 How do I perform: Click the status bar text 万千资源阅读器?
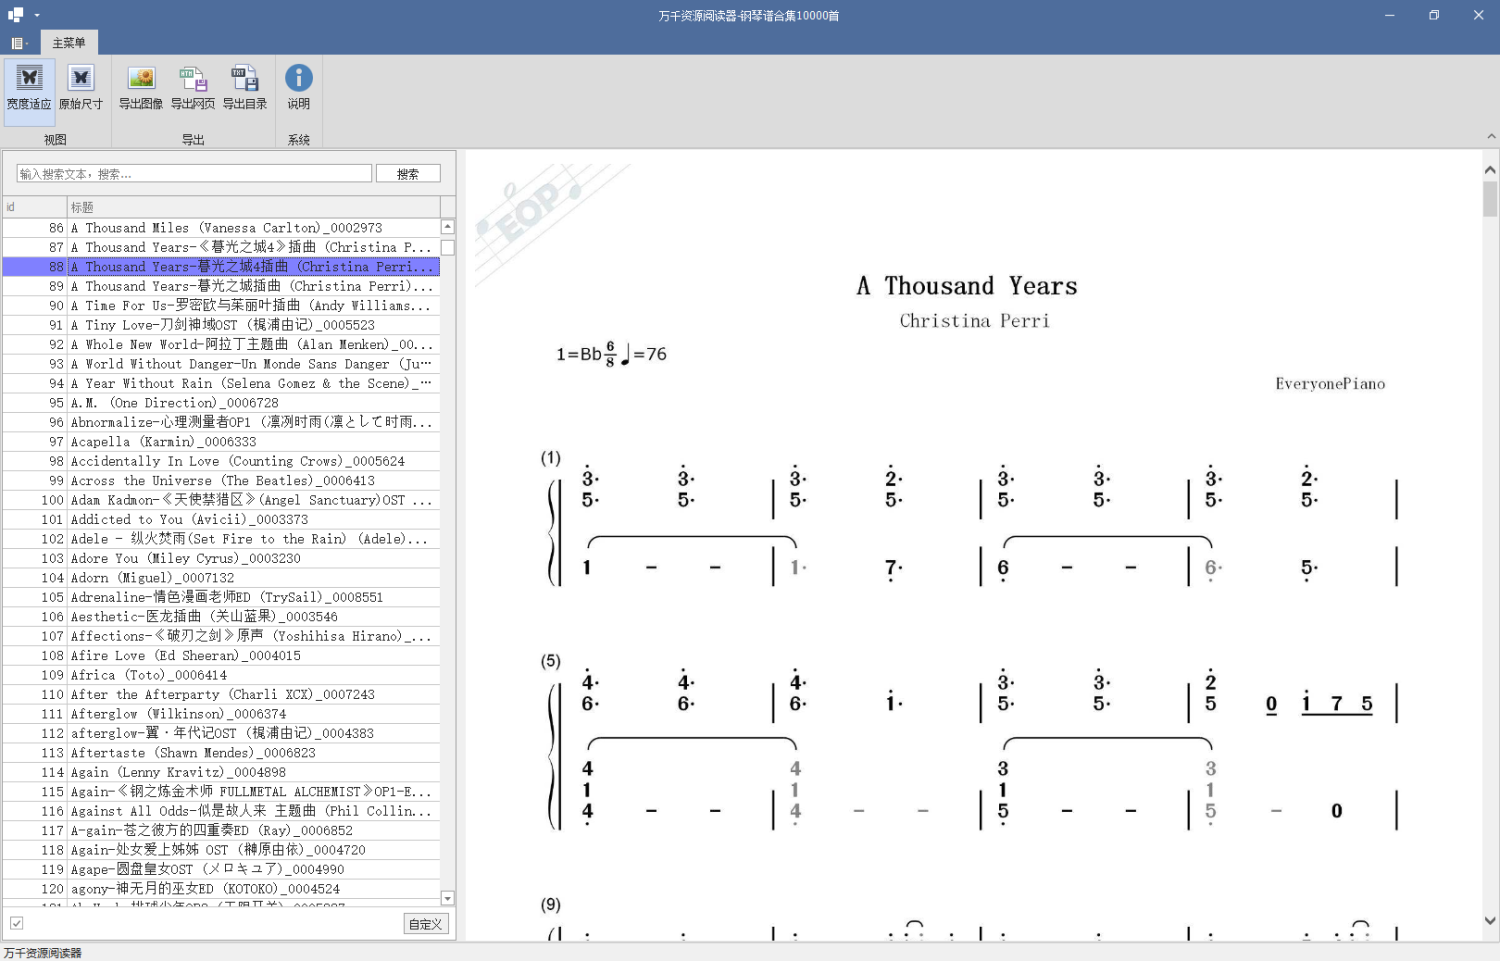(x=43, y=953)
